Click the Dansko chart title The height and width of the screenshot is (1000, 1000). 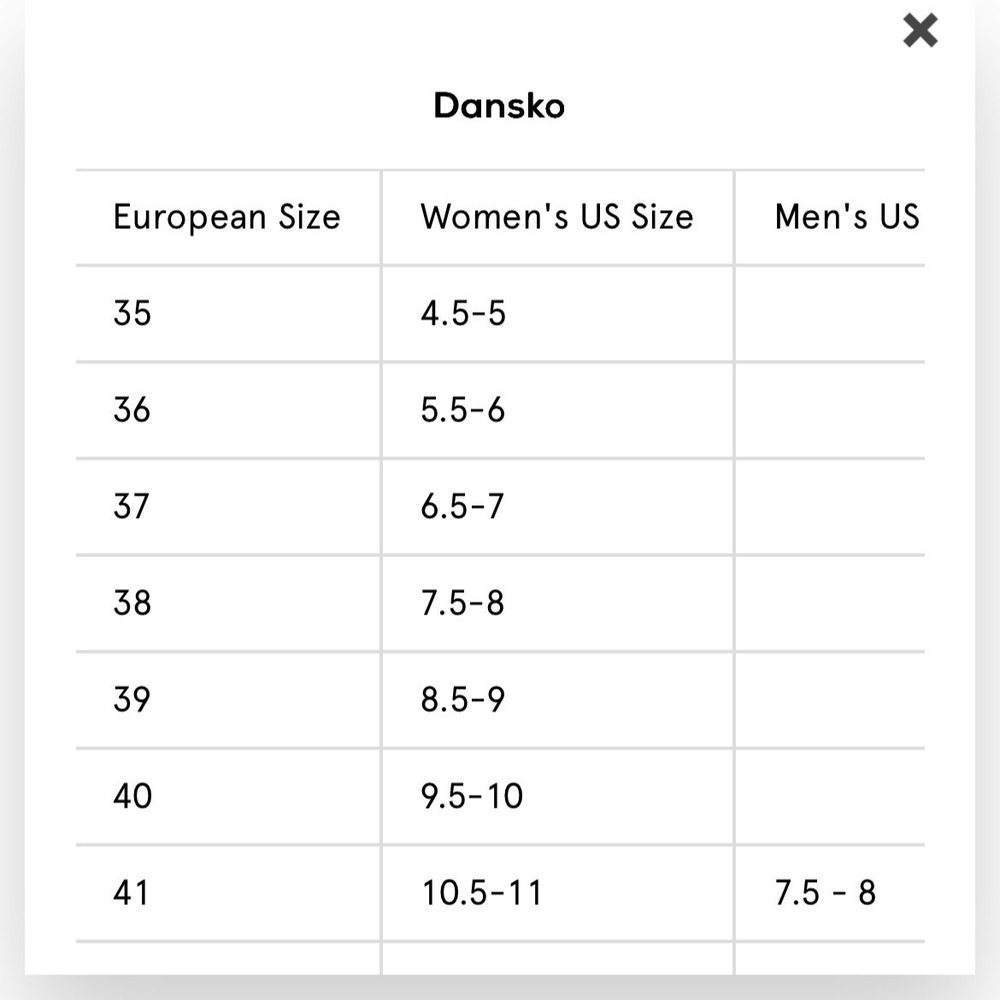click(x=499, y=106)
